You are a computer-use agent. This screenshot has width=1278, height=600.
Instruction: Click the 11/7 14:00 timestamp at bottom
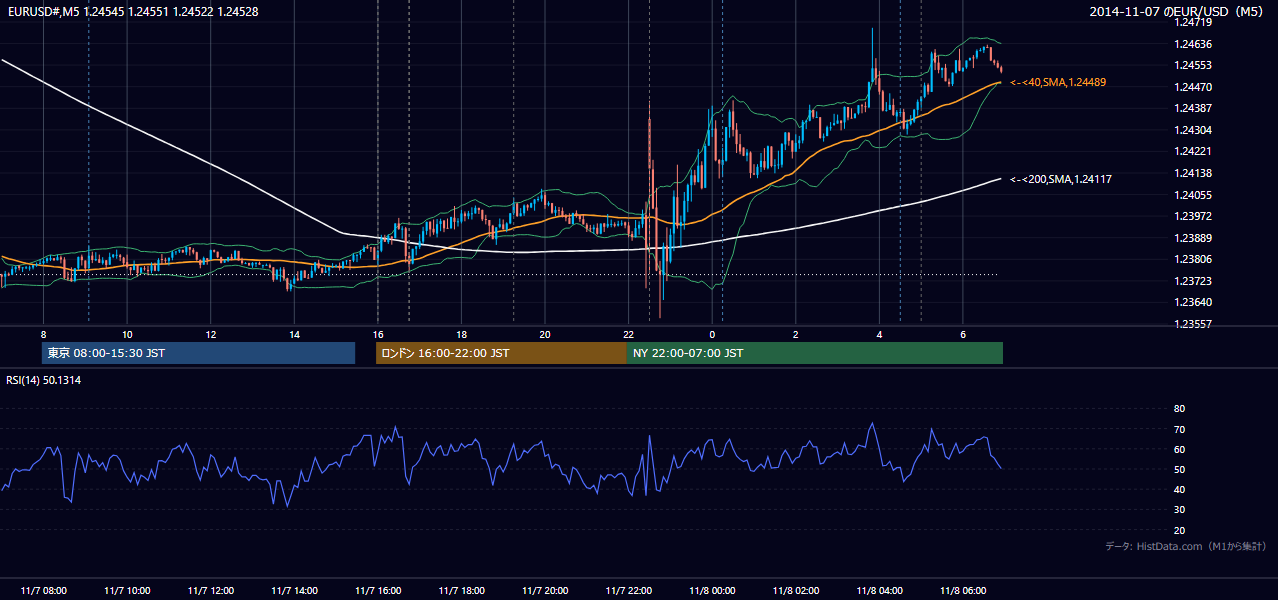coord(294,591)
